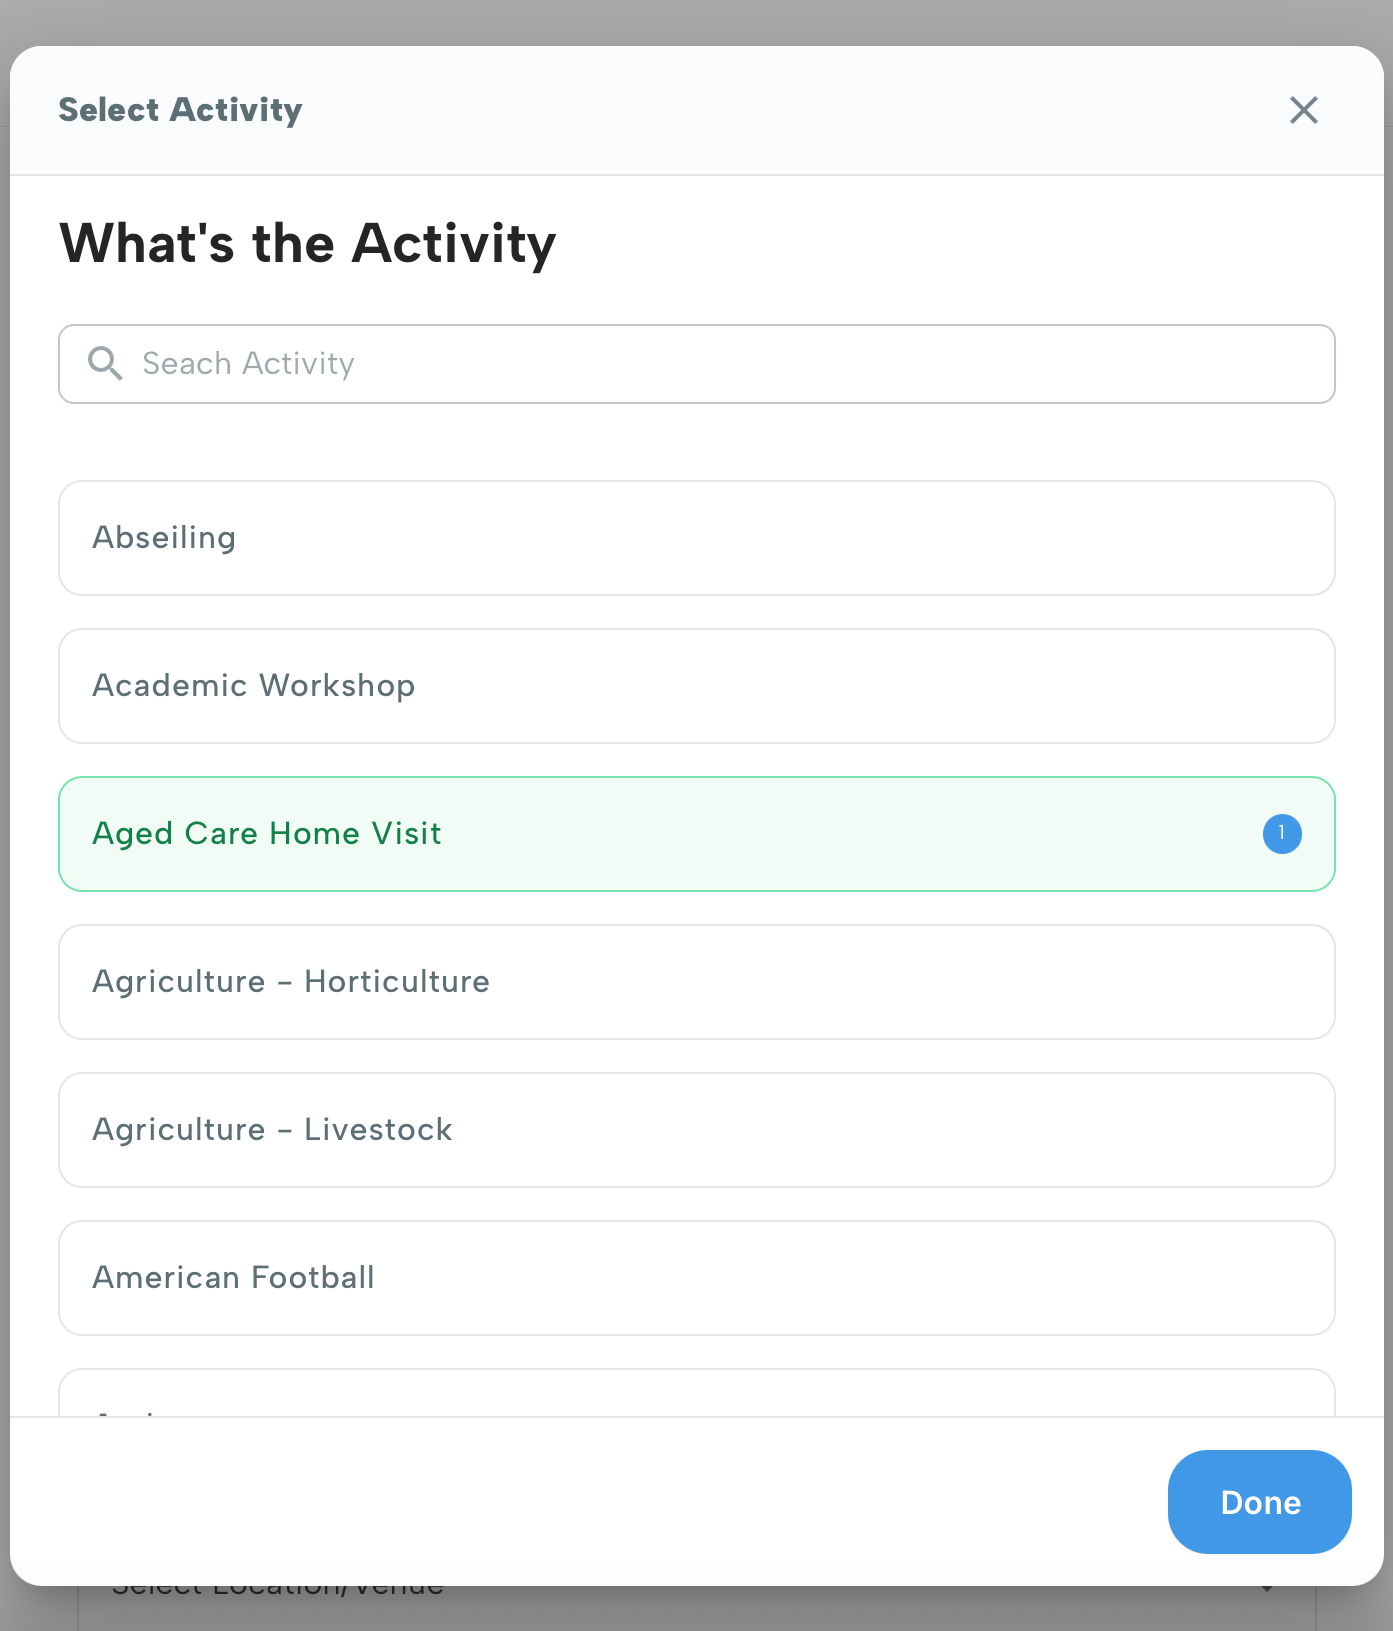Select the Abseiling activity
This screenshot has height=1631, width=1393.
[696, 538]
